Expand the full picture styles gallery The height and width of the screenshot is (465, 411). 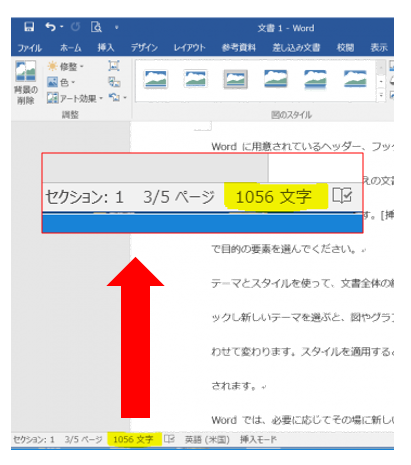381,95
